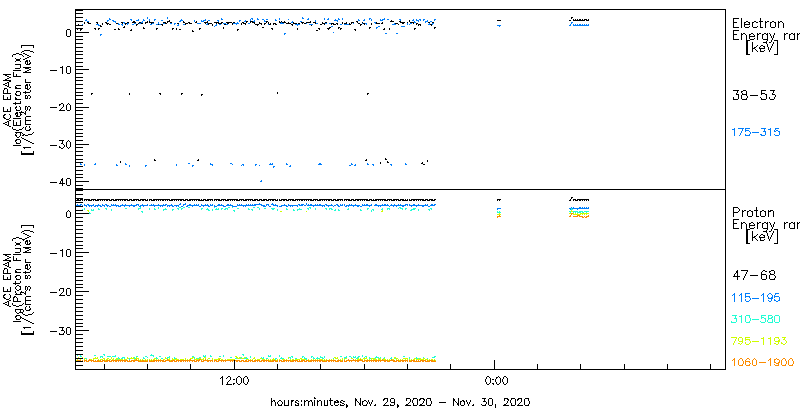Click the 175-315 electron energy legend label
The width and height of the screenshot is (800, 410).
click(x=756, y=133)
